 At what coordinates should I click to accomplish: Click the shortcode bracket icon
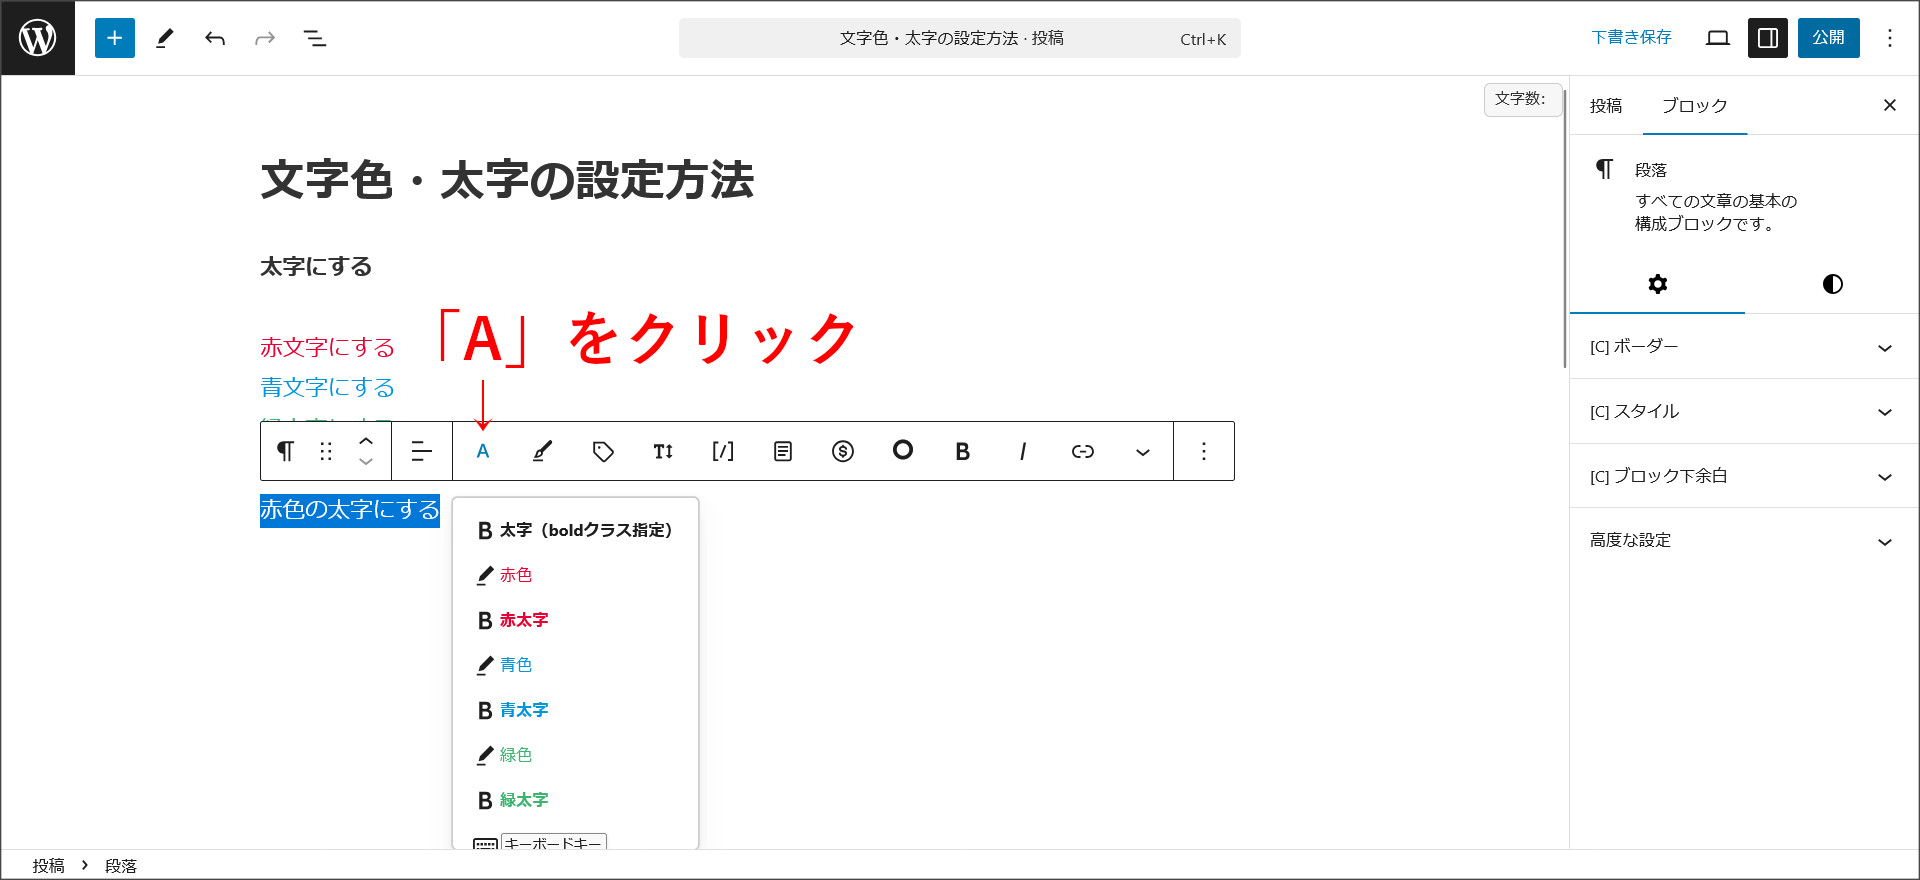click(723, 451)
